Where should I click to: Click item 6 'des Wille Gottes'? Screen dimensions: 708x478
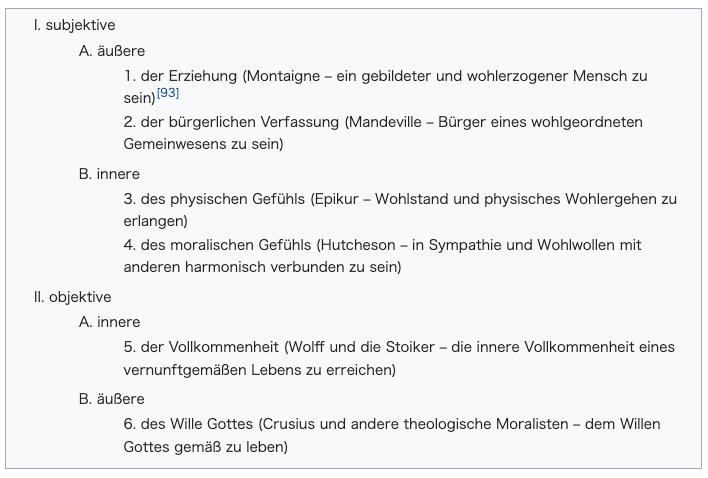197,424
